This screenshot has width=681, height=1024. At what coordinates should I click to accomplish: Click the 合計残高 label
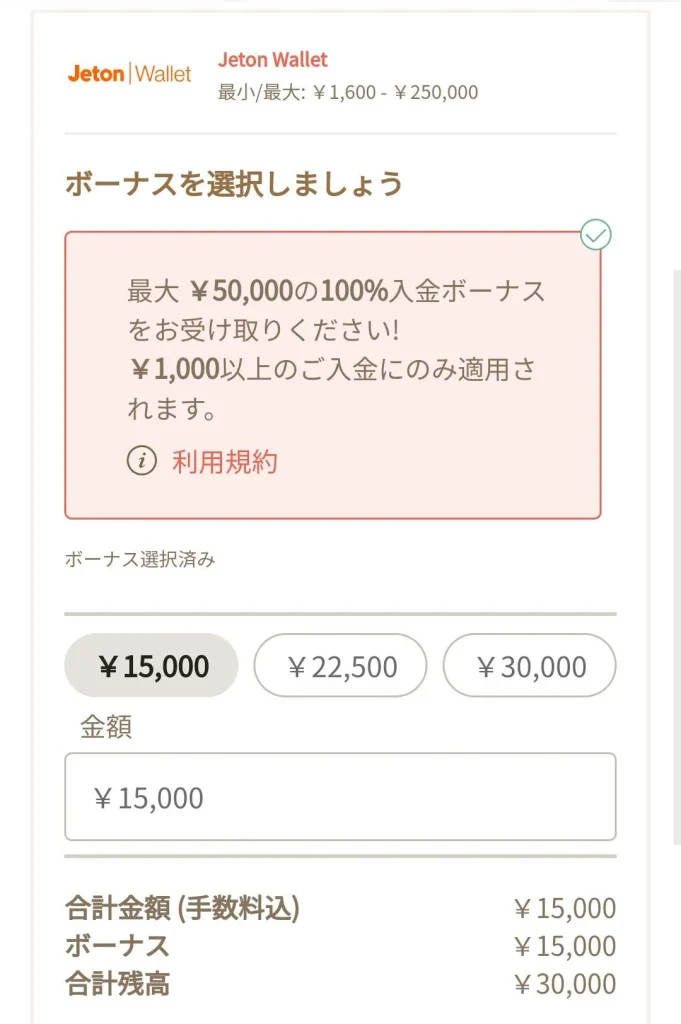tap(117, 984)
